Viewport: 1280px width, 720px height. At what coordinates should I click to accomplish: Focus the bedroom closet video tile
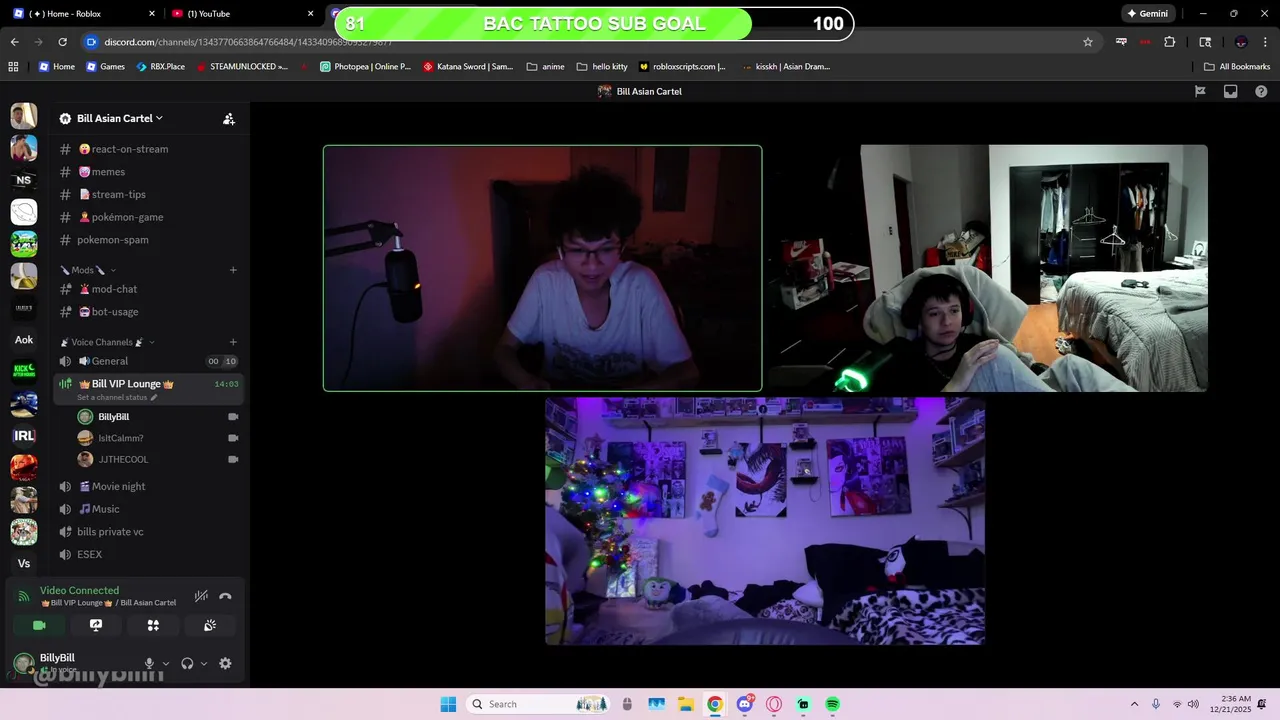(988, 268)
